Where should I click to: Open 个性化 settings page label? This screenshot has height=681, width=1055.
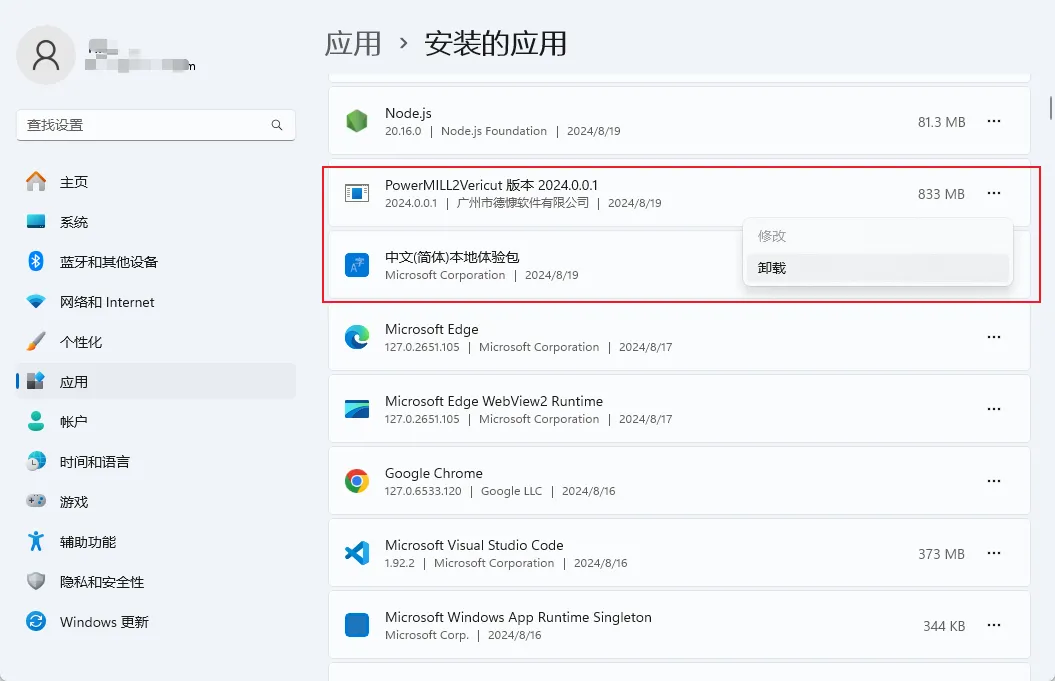[81, 342]
